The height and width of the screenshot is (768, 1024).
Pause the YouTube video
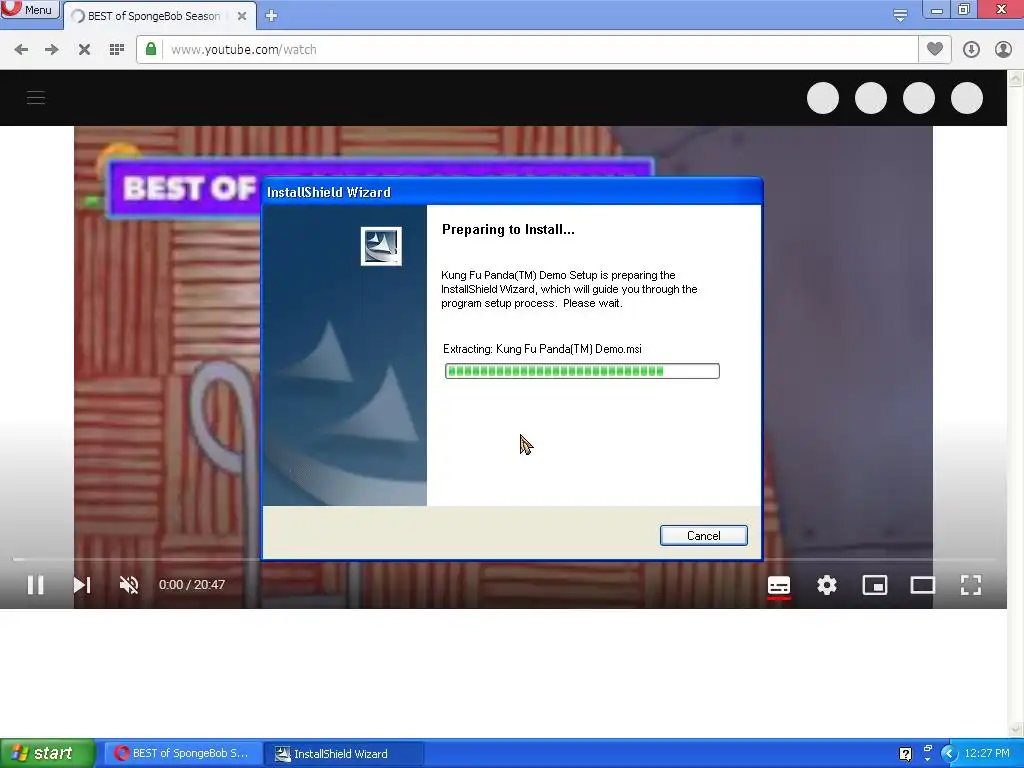tap(36, 584)
